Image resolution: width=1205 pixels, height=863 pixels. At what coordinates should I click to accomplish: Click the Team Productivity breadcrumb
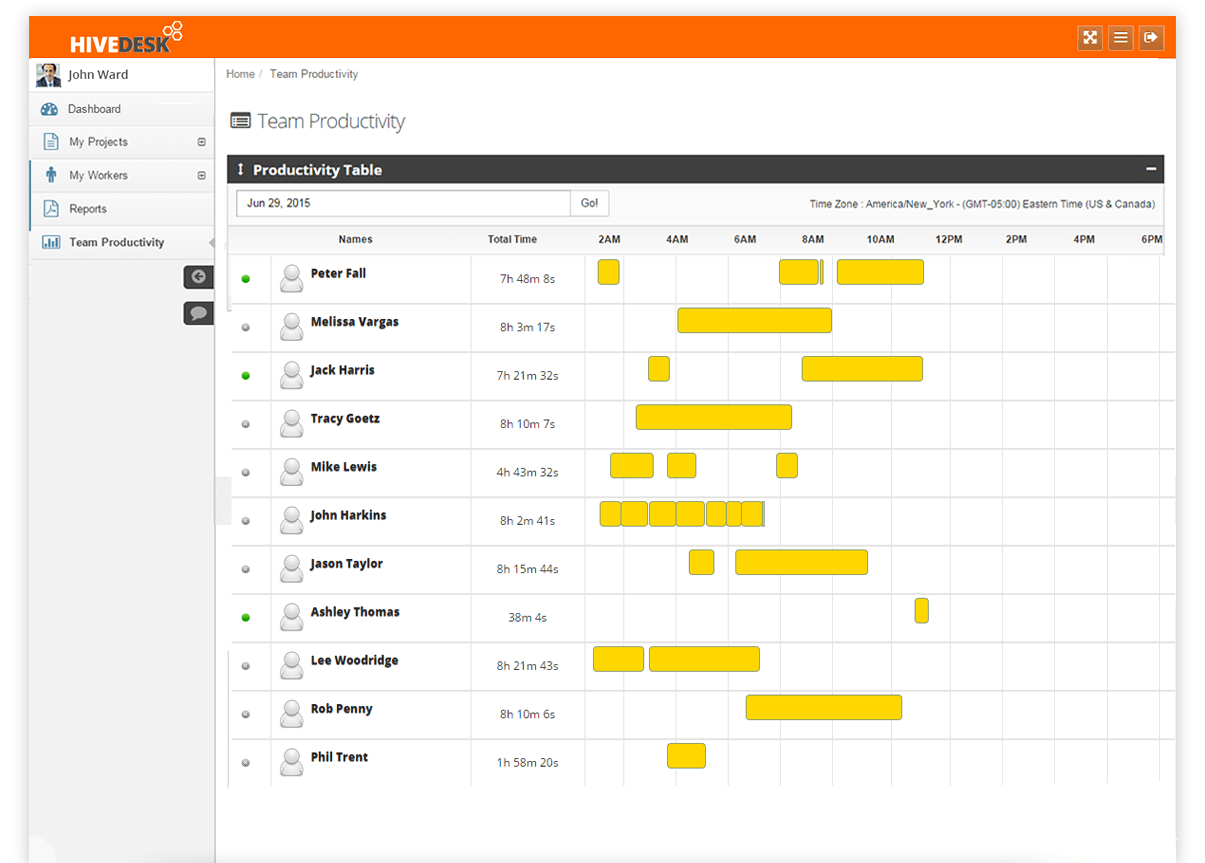[x=313, y=74]
